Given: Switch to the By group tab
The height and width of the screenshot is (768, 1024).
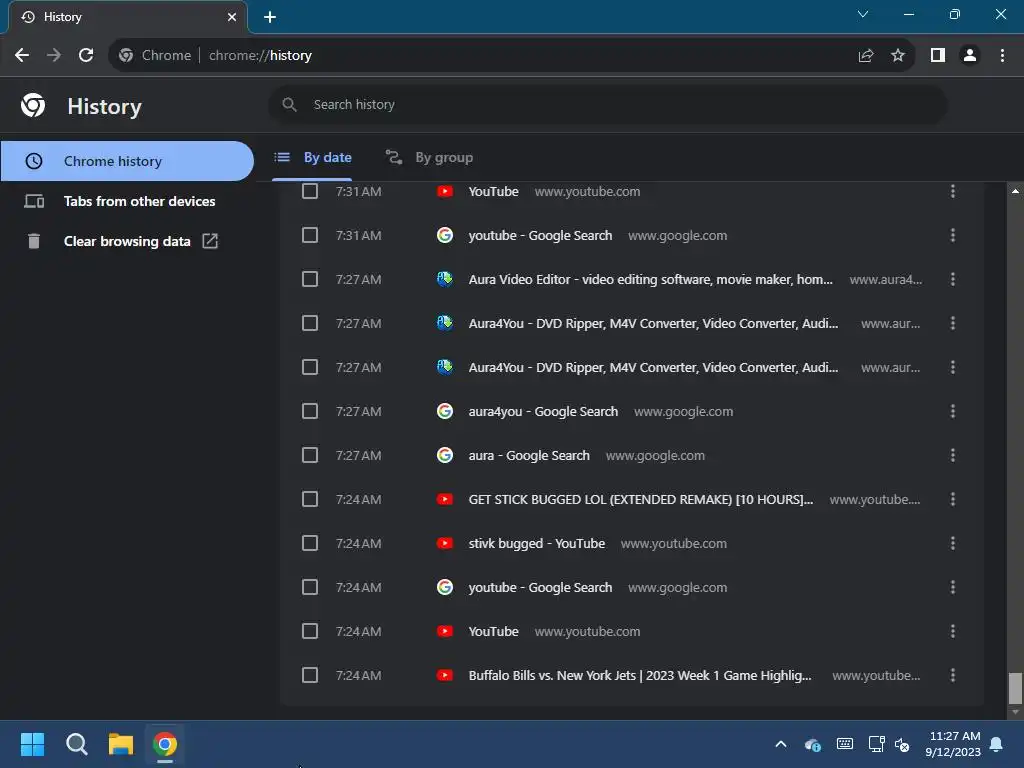Looking at the screenshot, I should tap(429, 157).
